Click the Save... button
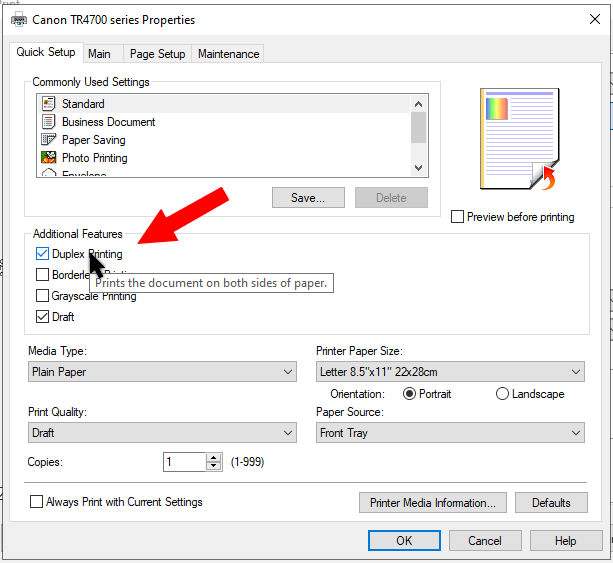Viewport: 613px width, 563px height. 308,197
